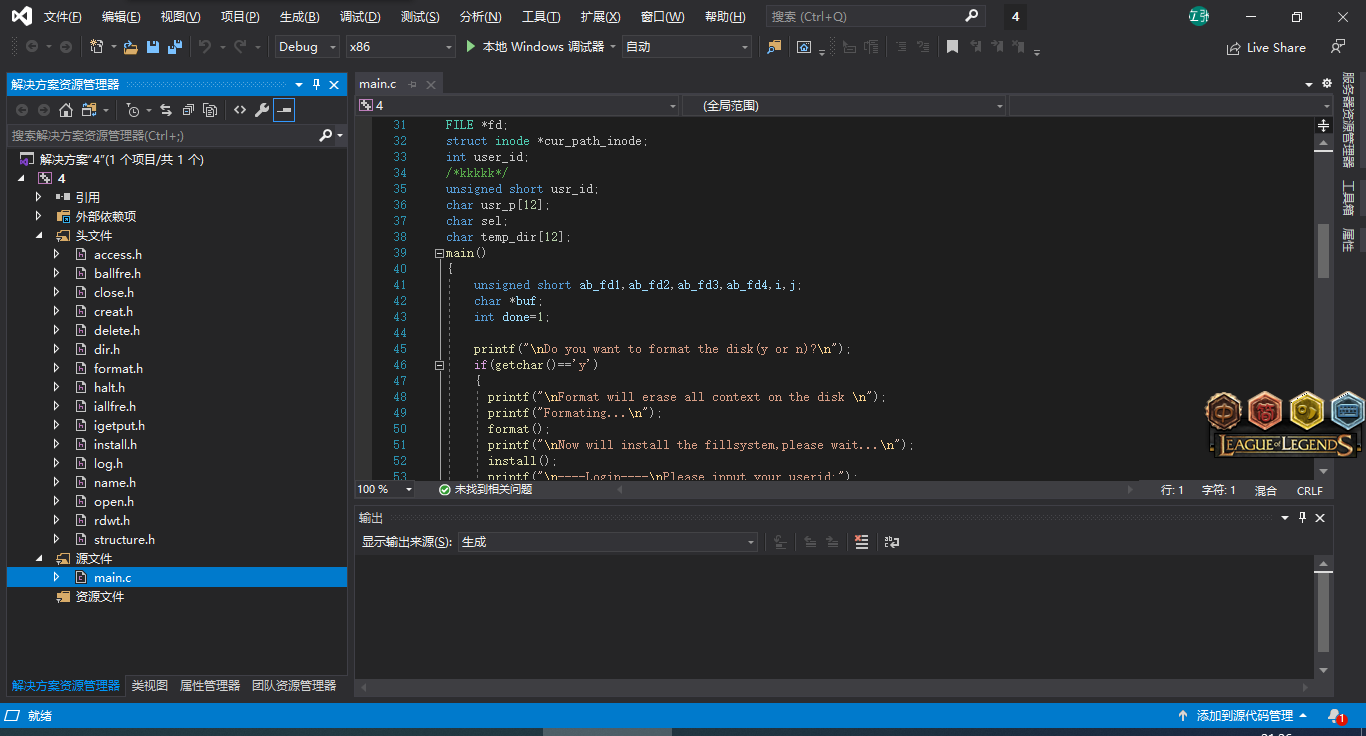Click the Open File folder icon
This screenshot has height=736, width=1366.
[x=130, y=47]
